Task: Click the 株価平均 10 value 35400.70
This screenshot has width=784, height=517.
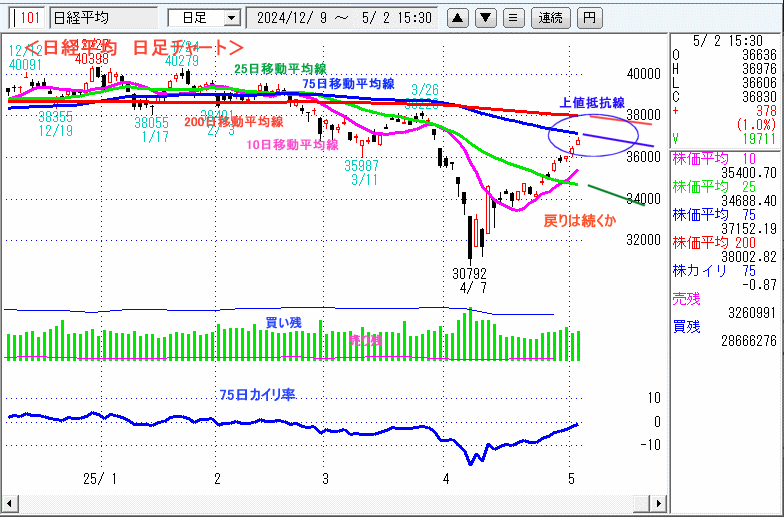Action: point(748,173)
